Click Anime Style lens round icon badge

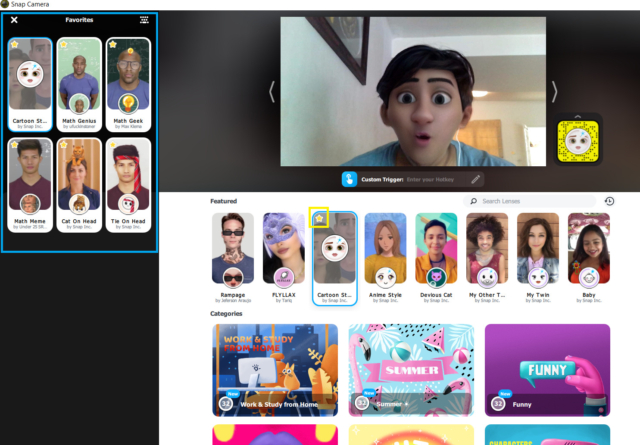(x=385, y=278)
